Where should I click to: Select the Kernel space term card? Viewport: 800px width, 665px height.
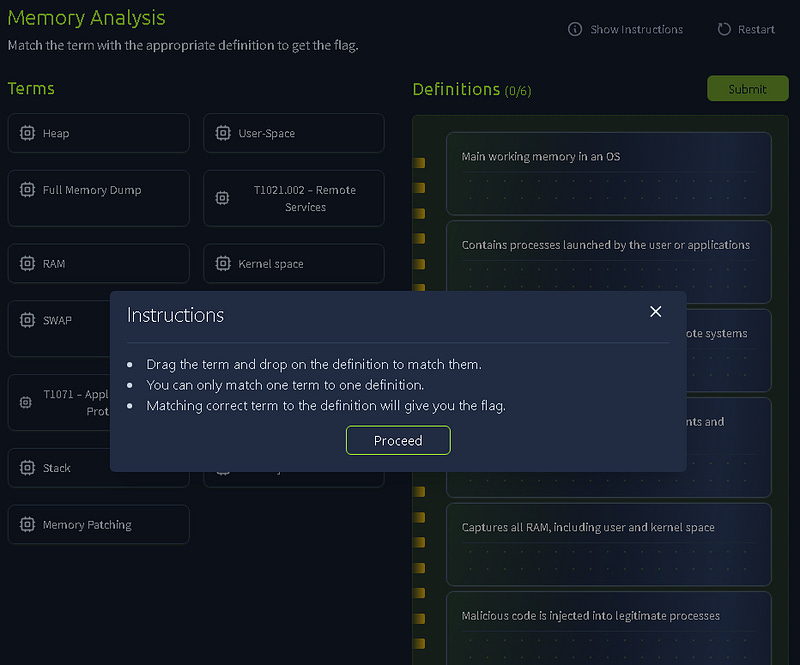point(293,263)
